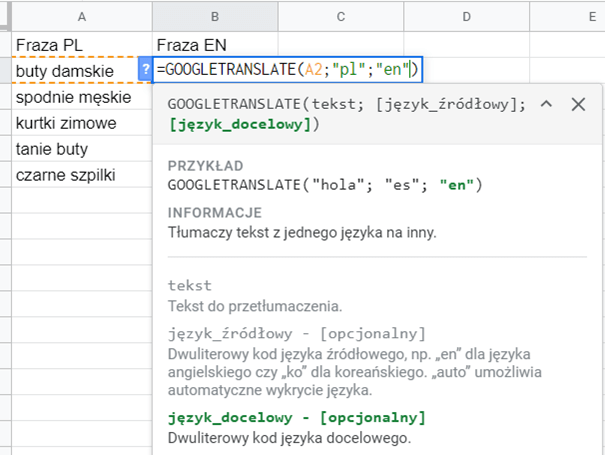
Task: Select column B header
Action: (x=215, y=16)
